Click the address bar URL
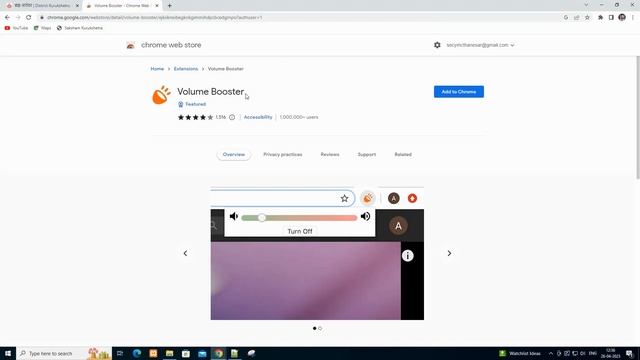 [x=154, y=18]
